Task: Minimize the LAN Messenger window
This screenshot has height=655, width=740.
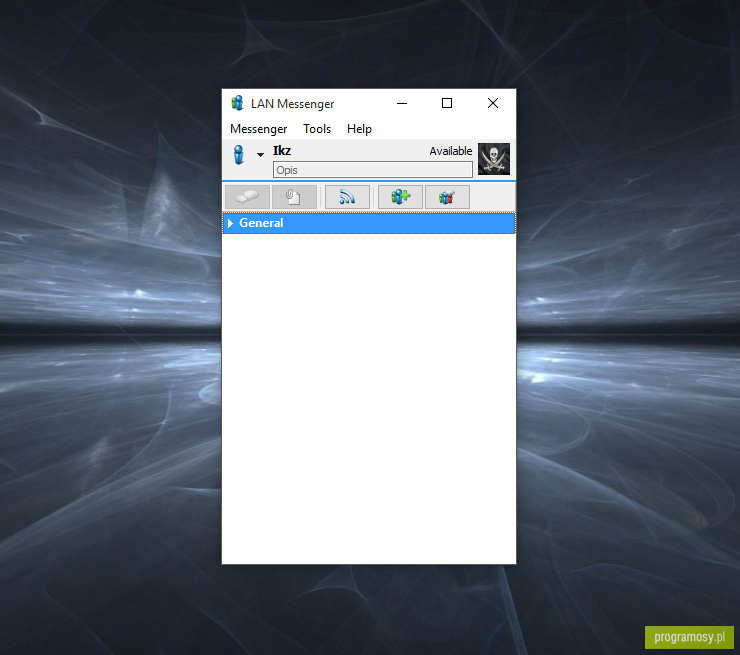Action: (x=402, y=103)
